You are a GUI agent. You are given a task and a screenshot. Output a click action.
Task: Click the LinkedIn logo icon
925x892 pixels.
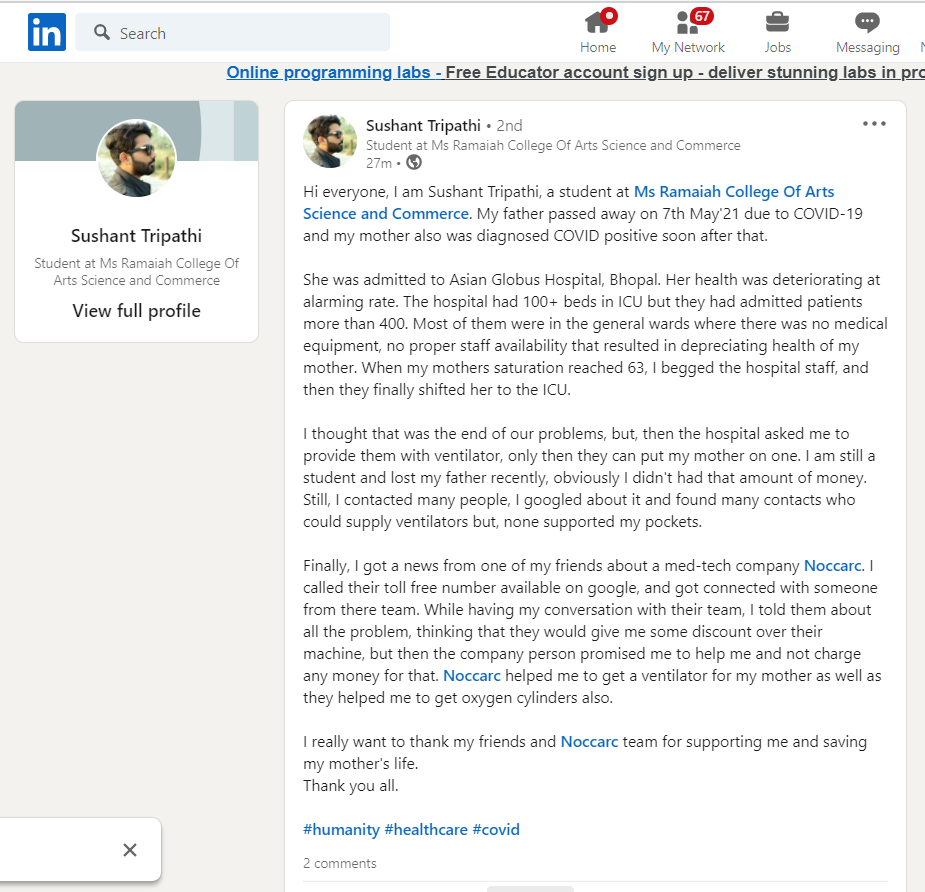pyautogui.click(x=47, y=32)
